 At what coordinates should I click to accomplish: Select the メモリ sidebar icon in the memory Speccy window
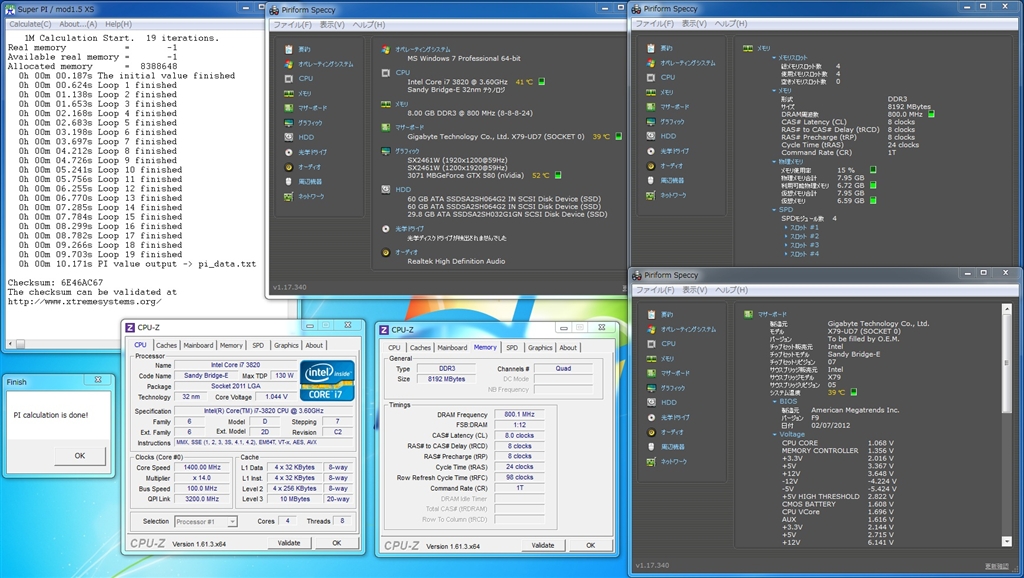click(652, 92)
